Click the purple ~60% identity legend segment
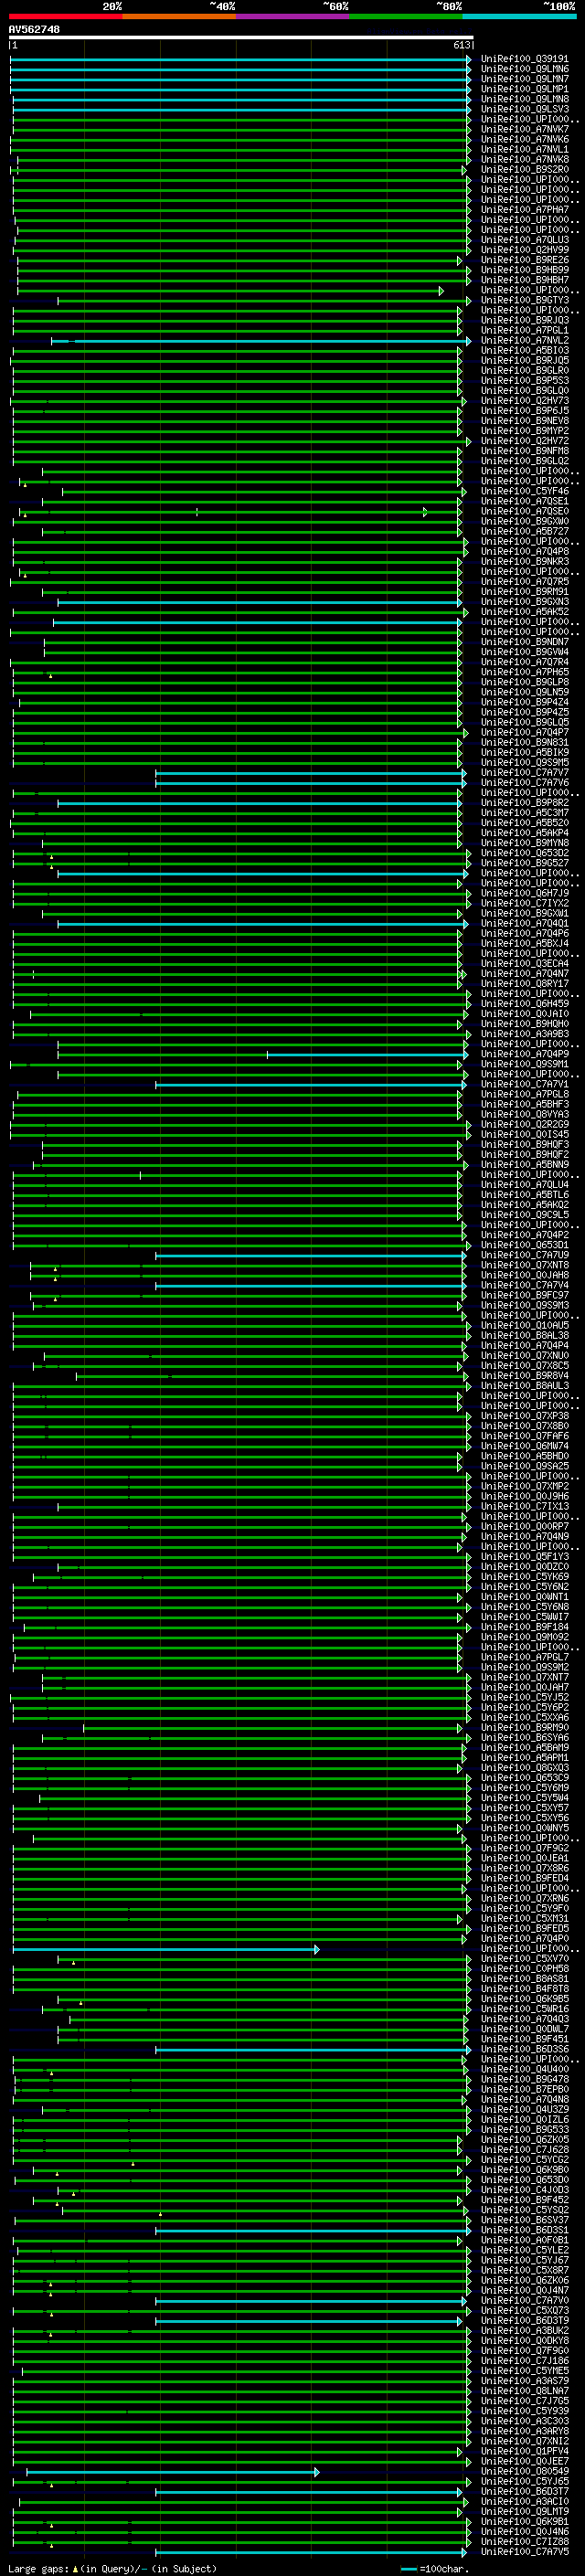This screenshot has width=585, height=2576. click(293, 16)
